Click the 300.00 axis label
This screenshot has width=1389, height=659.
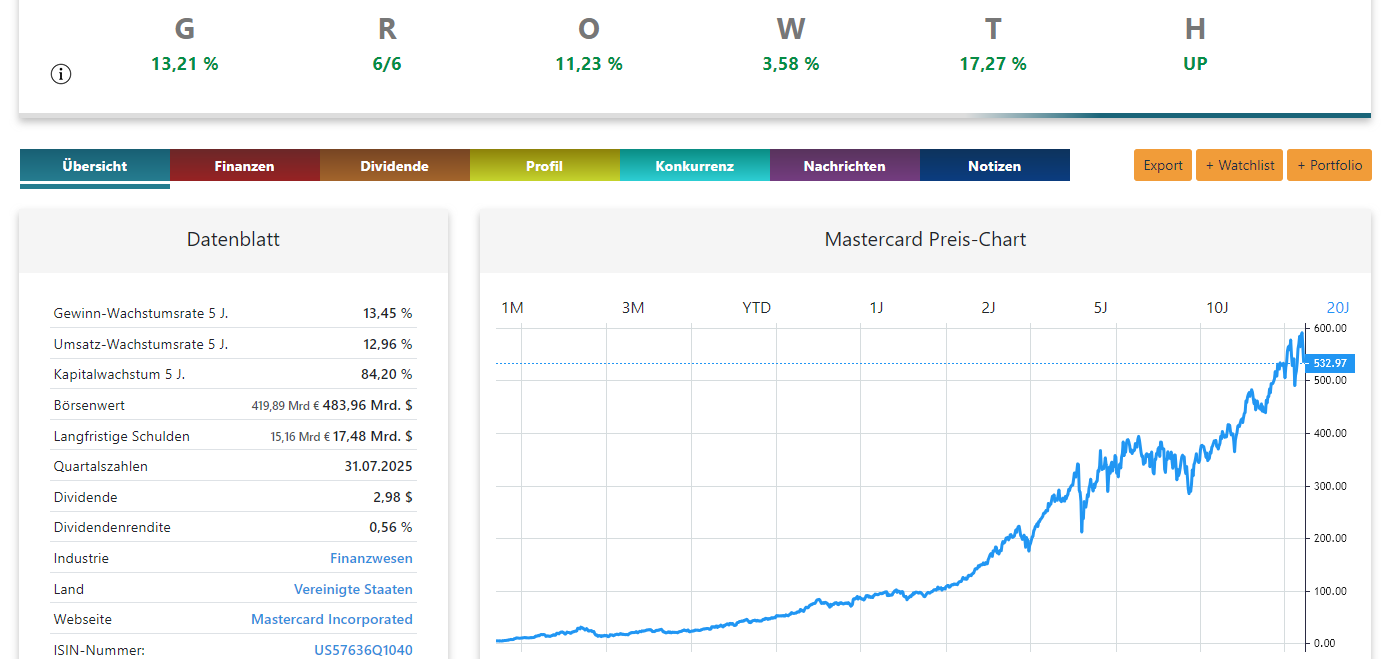pos(1330,486)
